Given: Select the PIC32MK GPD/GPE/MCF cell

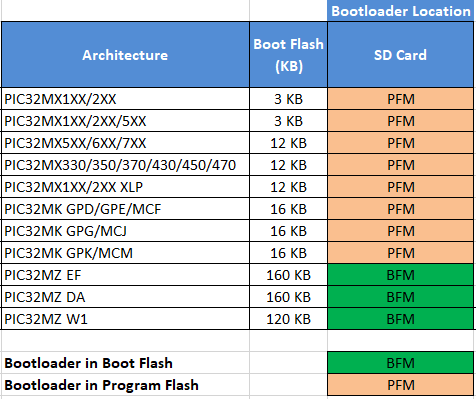Looking at the screenshot, I should (125, 209).
